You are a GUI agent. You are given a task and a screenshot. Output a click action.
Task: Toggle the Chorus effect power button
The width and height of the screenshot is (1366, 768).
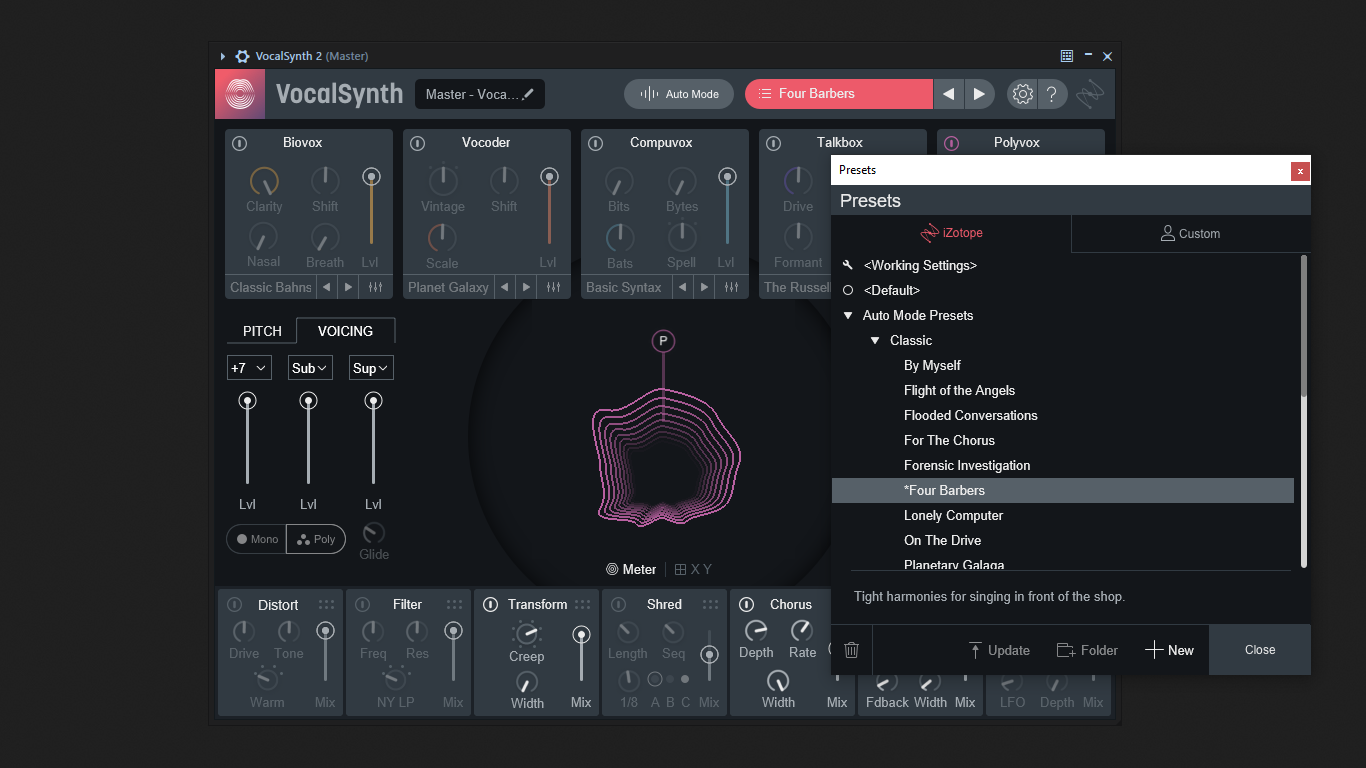[x=746, y=605]
